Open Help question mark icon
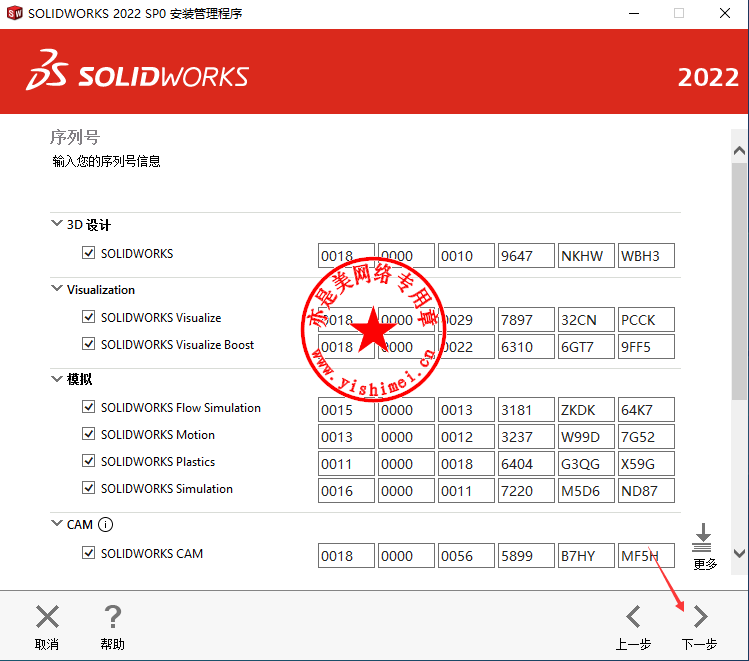Viewport: 749px width, 661px height. tap(113, 616)
